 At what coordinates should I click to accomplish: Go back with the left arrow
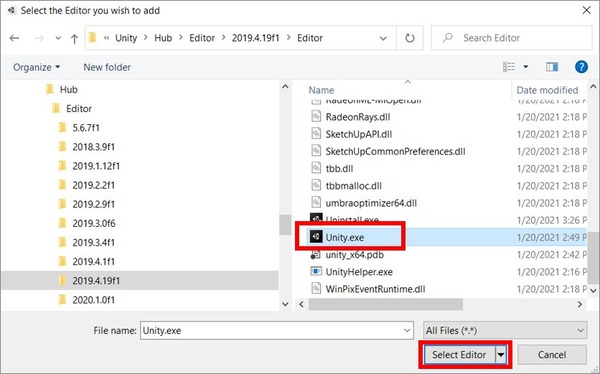point(15,38)
